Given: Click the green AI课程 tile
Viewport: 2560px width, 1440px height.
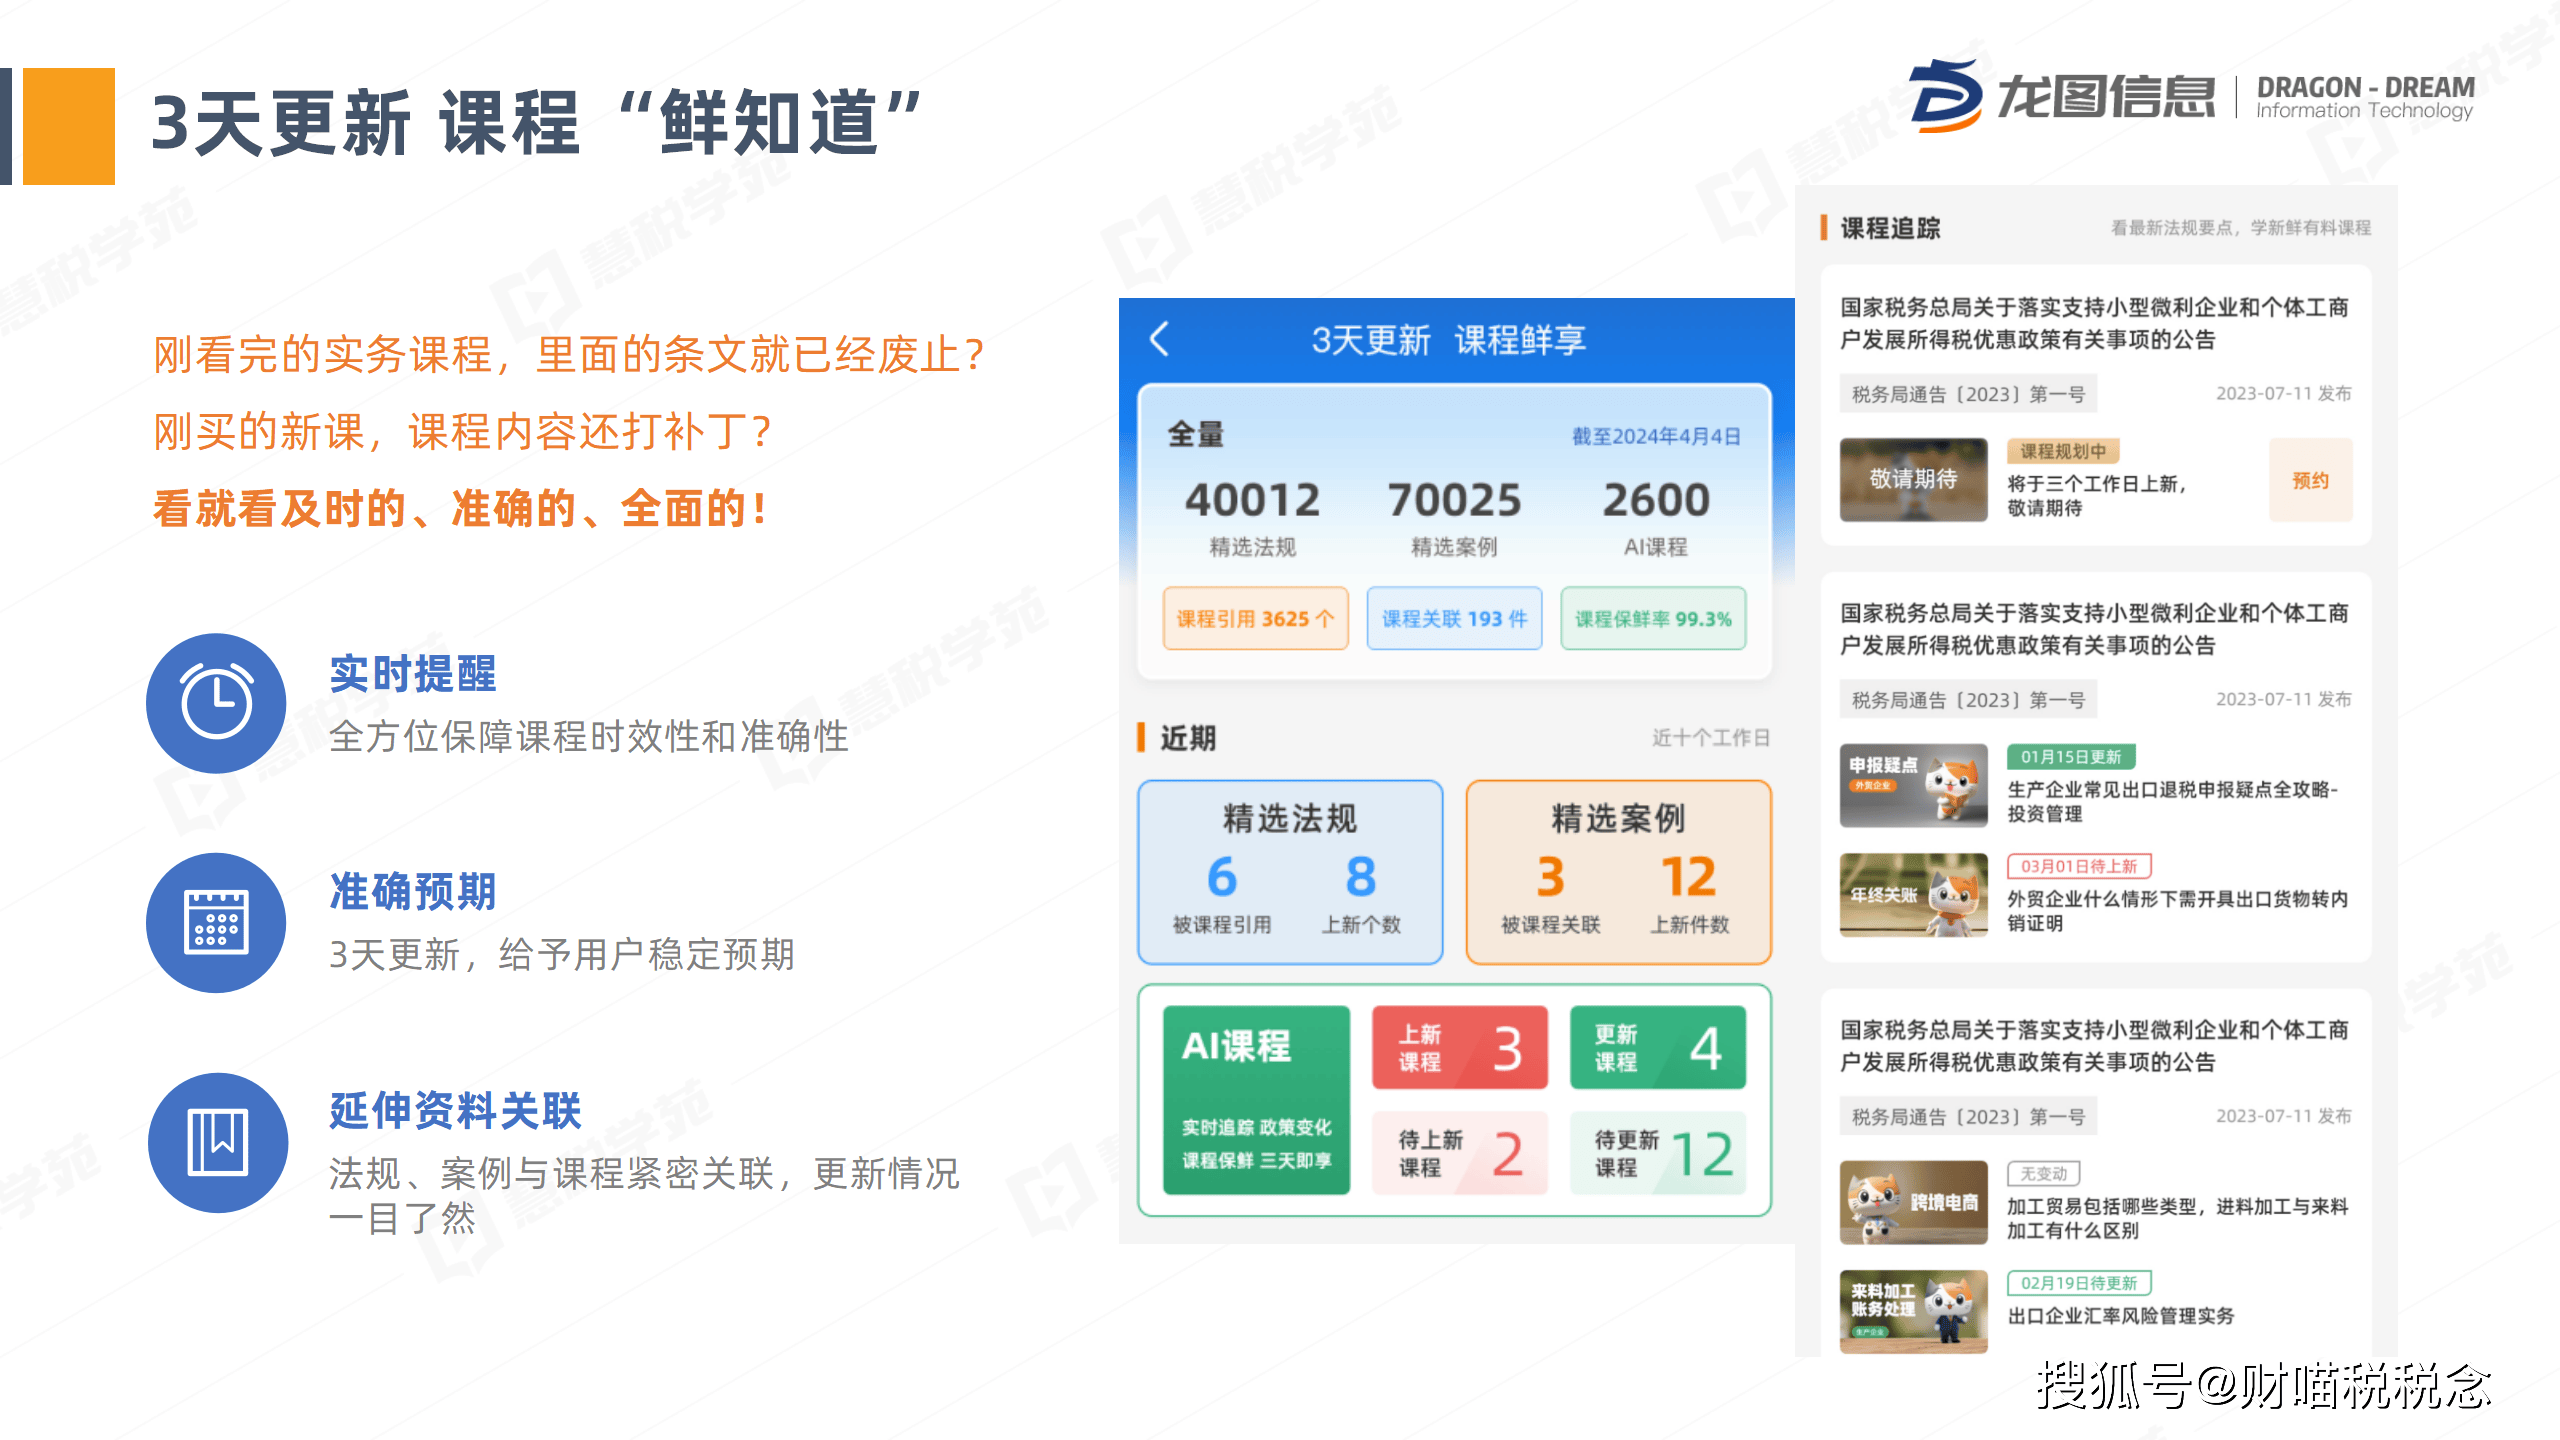Looking at the screenshot, I should coord(1256,1099).
